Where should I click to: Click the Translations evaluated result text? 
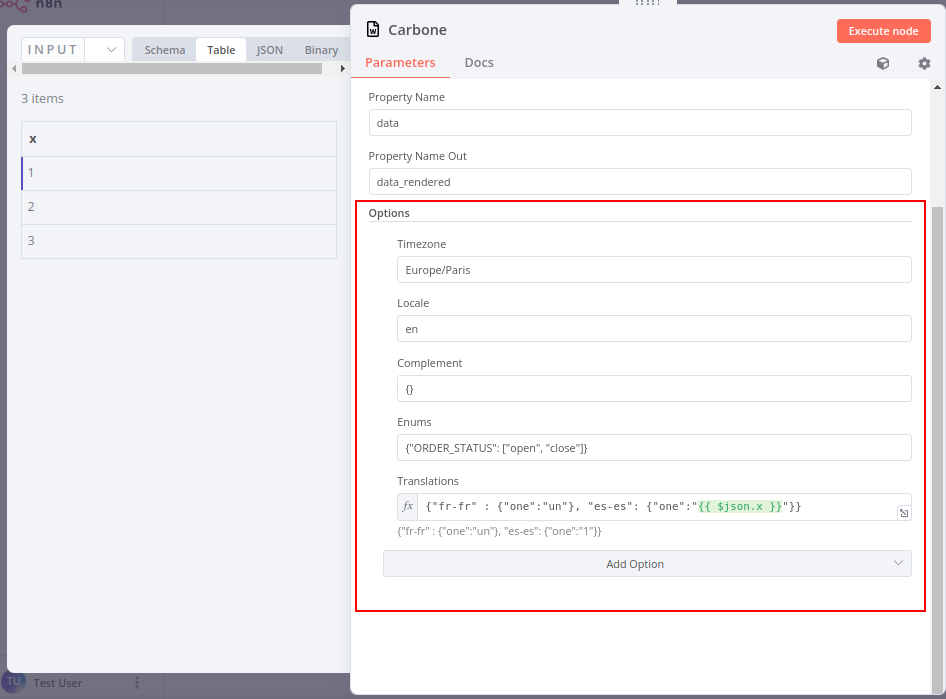pos(499,531)
